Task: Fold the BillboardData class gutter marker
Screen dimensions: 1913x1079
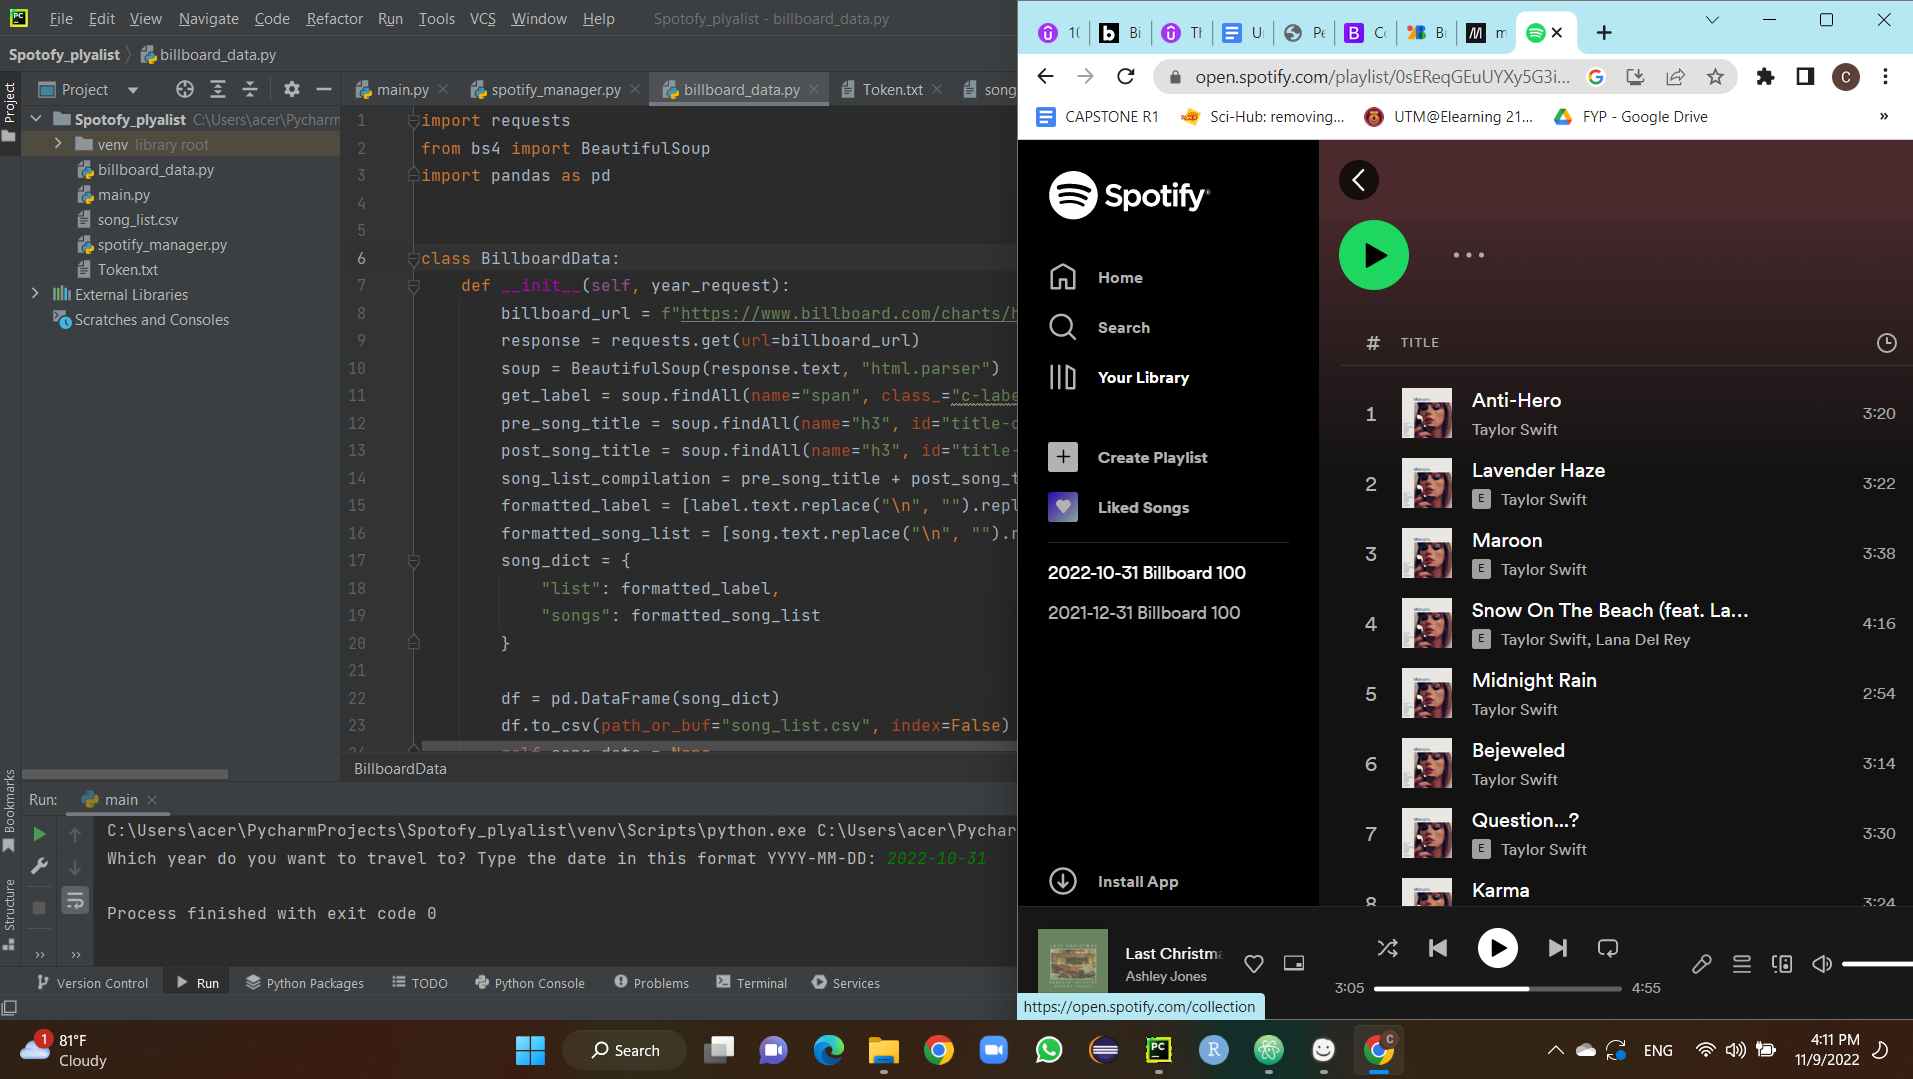Action: pos(413,258)
